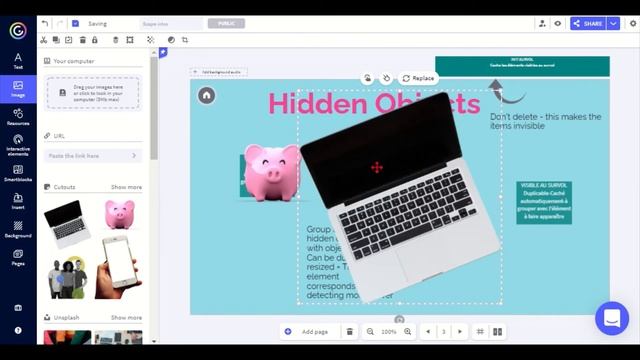The height and width of the screenshot is (360, 640).
Task: Add animation via floating cursor icon
Action: tap(387, 78)
